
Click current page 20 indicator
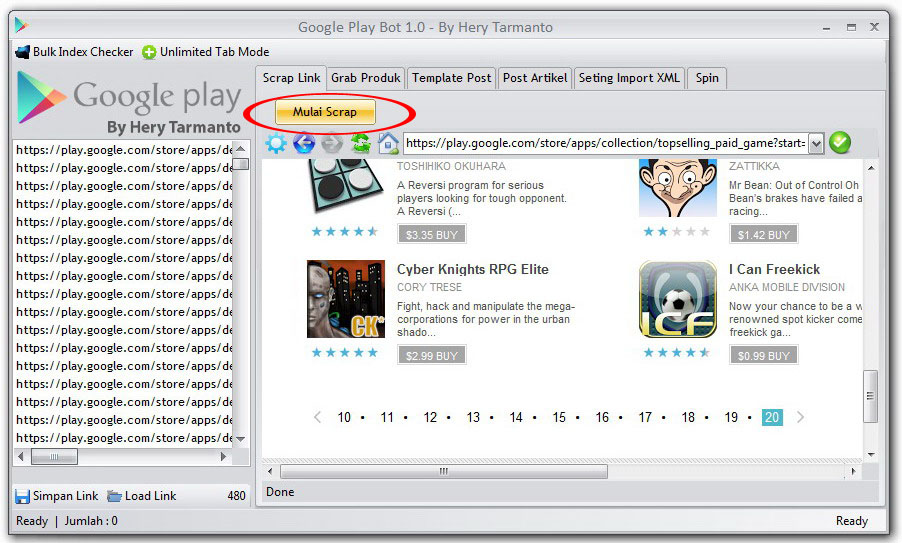tap(772, 418)
